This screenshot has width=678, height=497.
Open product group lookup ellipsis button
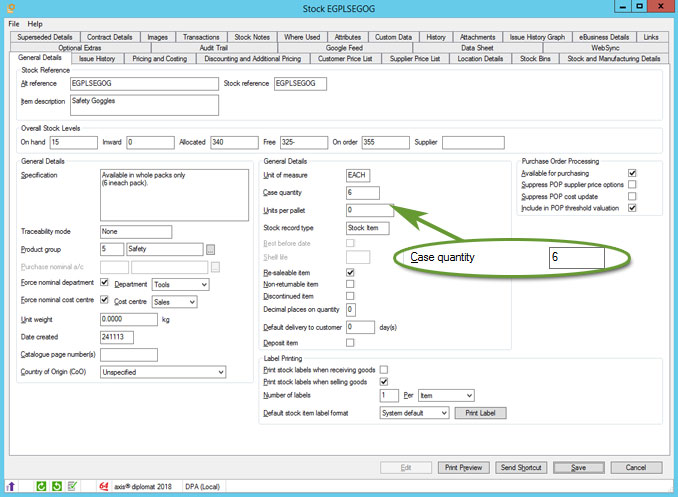pyautogui.click(x=211, y=249)
